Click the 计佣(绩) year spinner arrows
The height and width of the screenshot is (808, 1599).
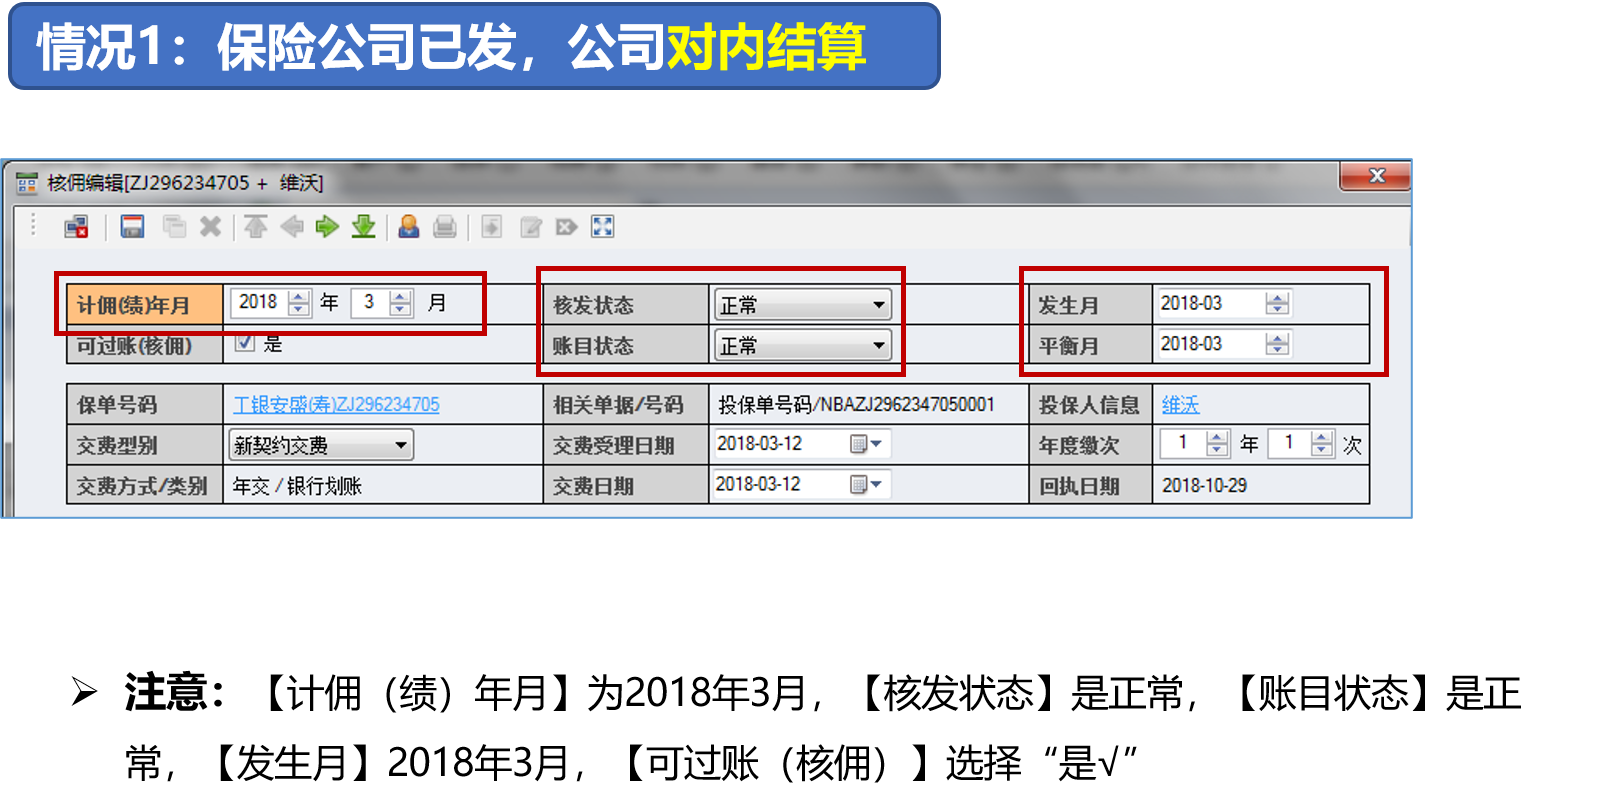click(x=299, y=303)
